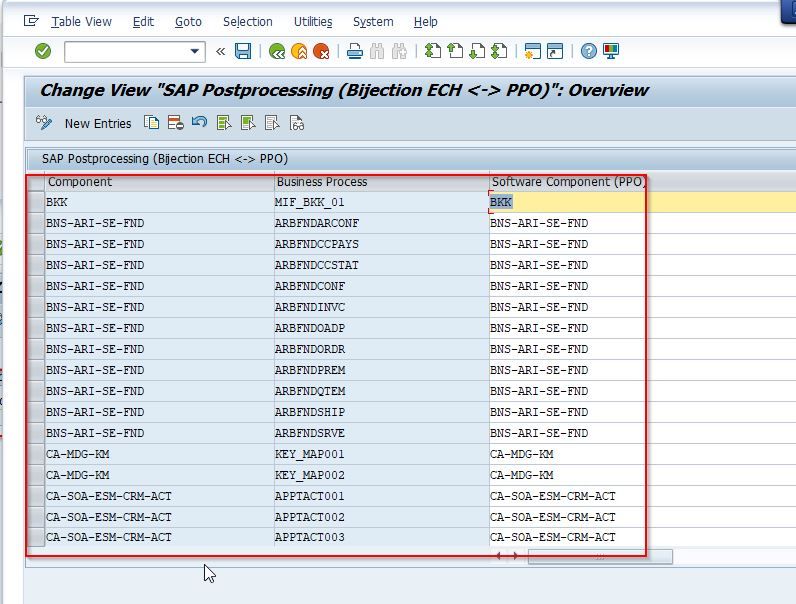Click the Undo Change icon
This screenshot has width=796, height=604.
pyautogui.click(x=200, y=123)
